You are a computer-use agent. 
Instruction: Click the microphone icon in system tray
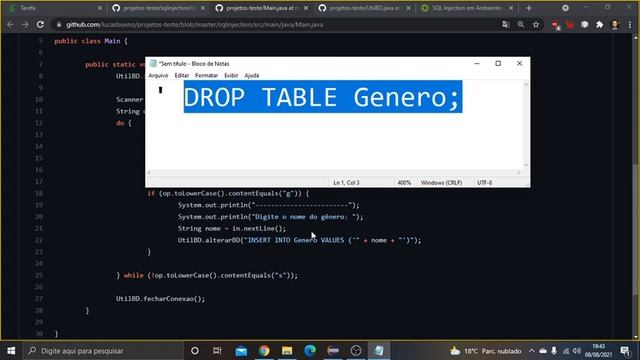tap(554, 351)
